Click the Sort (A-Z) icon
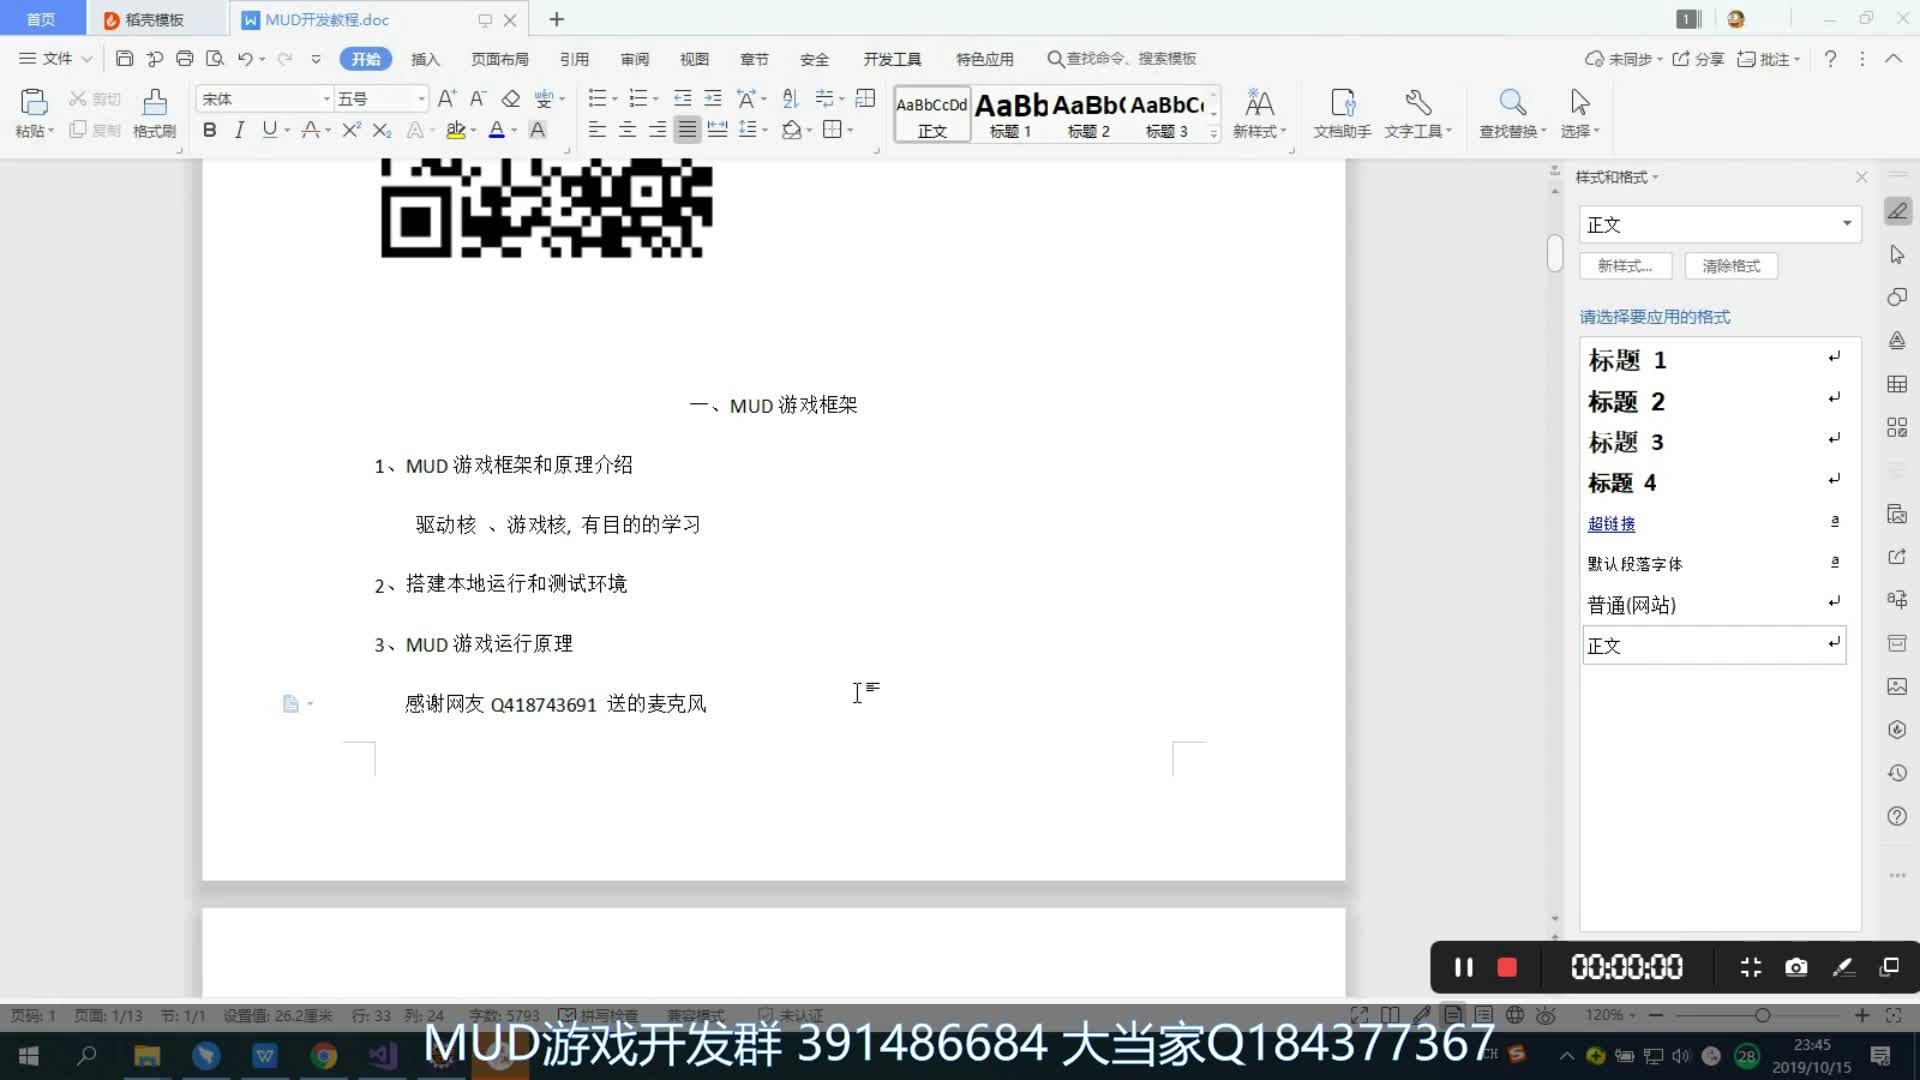Screen dimensions: 1920x1080 click(790, 98)
